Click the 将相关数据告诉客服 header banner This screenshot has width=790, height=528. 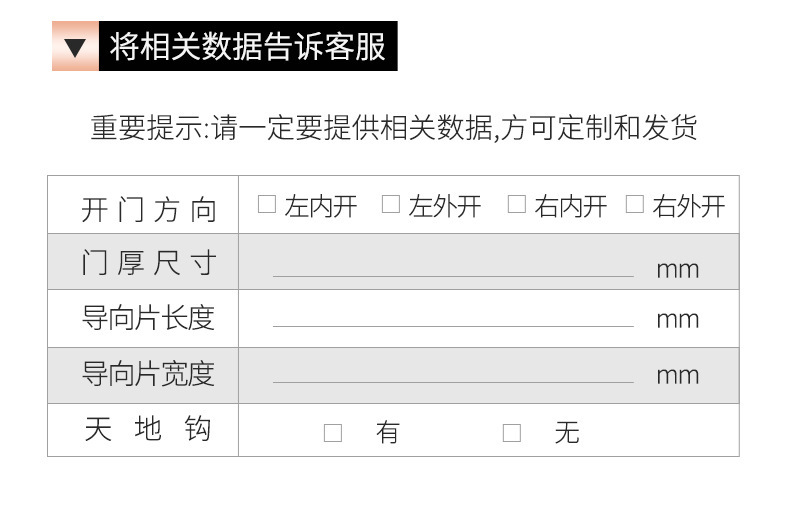pyautogui.click(x=247, y=47)
